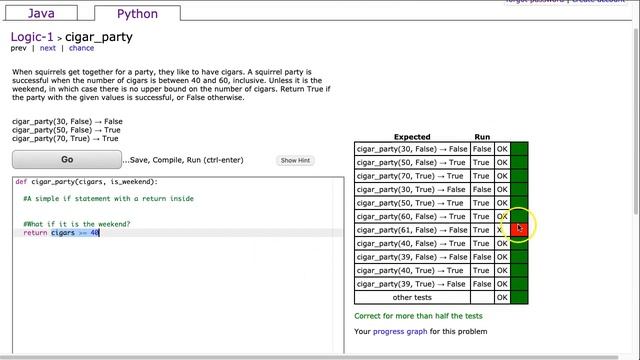The image size is (640, 360).
Task: Select the cigar_party(39, False) → False expected cell
Action: click(412, 257)
